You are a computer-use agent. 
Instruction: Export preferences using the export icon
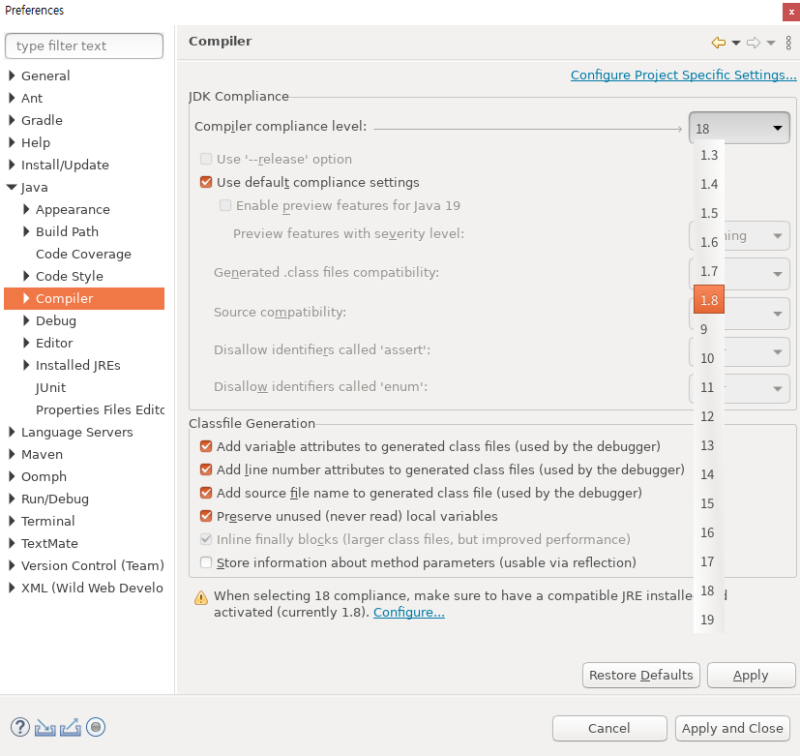click(68, 727)
